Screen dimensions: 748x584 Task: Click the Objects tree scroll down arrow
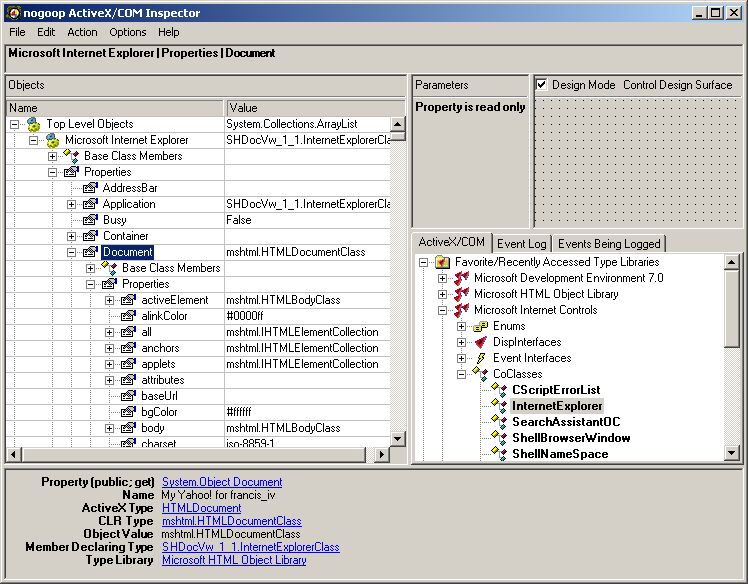(x=397, y=439)
